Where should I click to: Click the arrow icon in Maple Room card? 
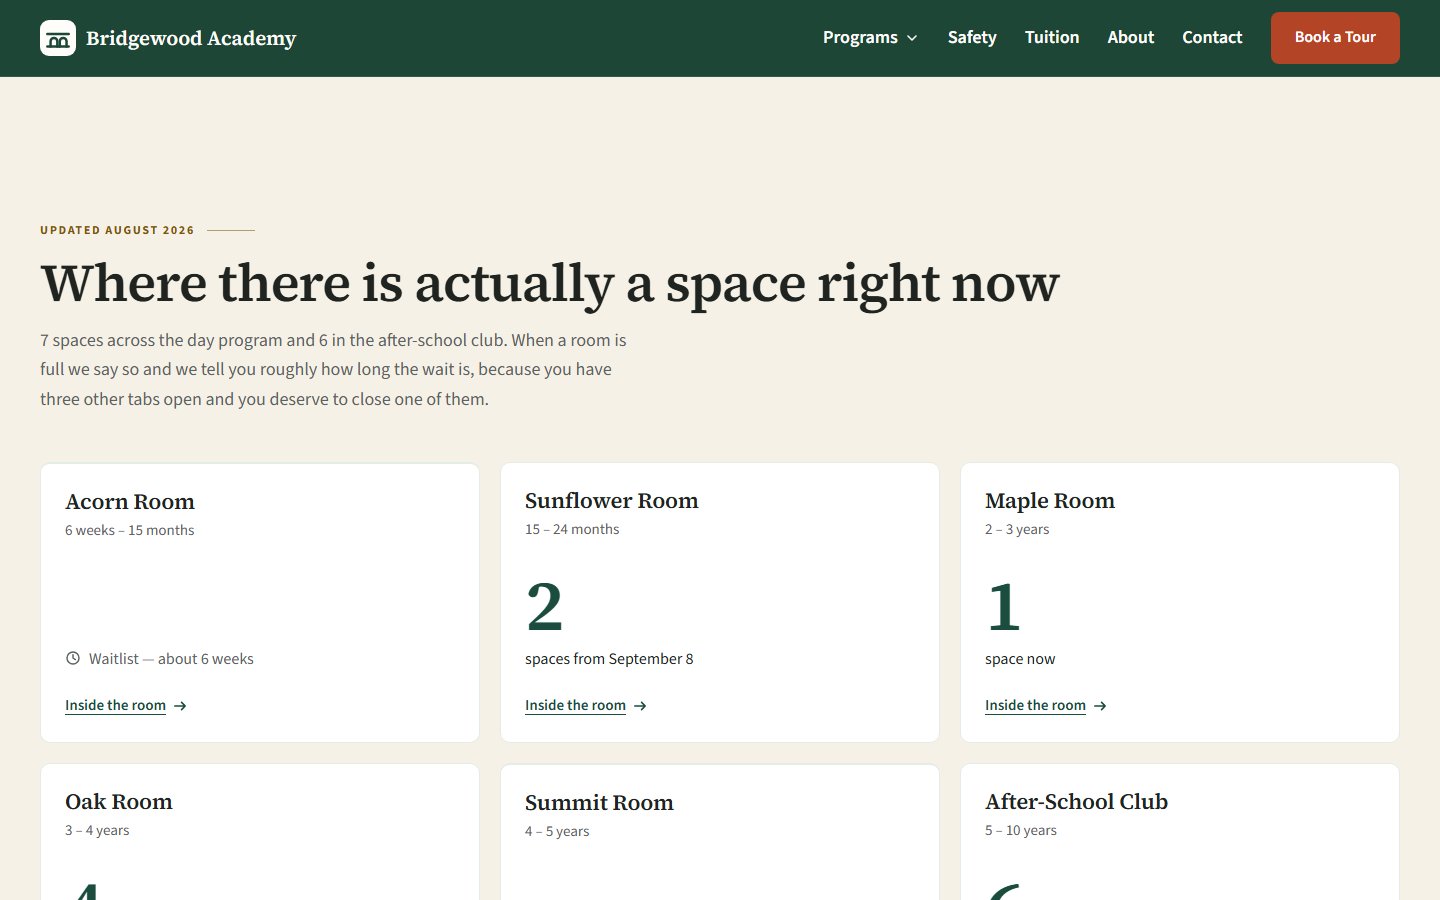click(1100, 706)
